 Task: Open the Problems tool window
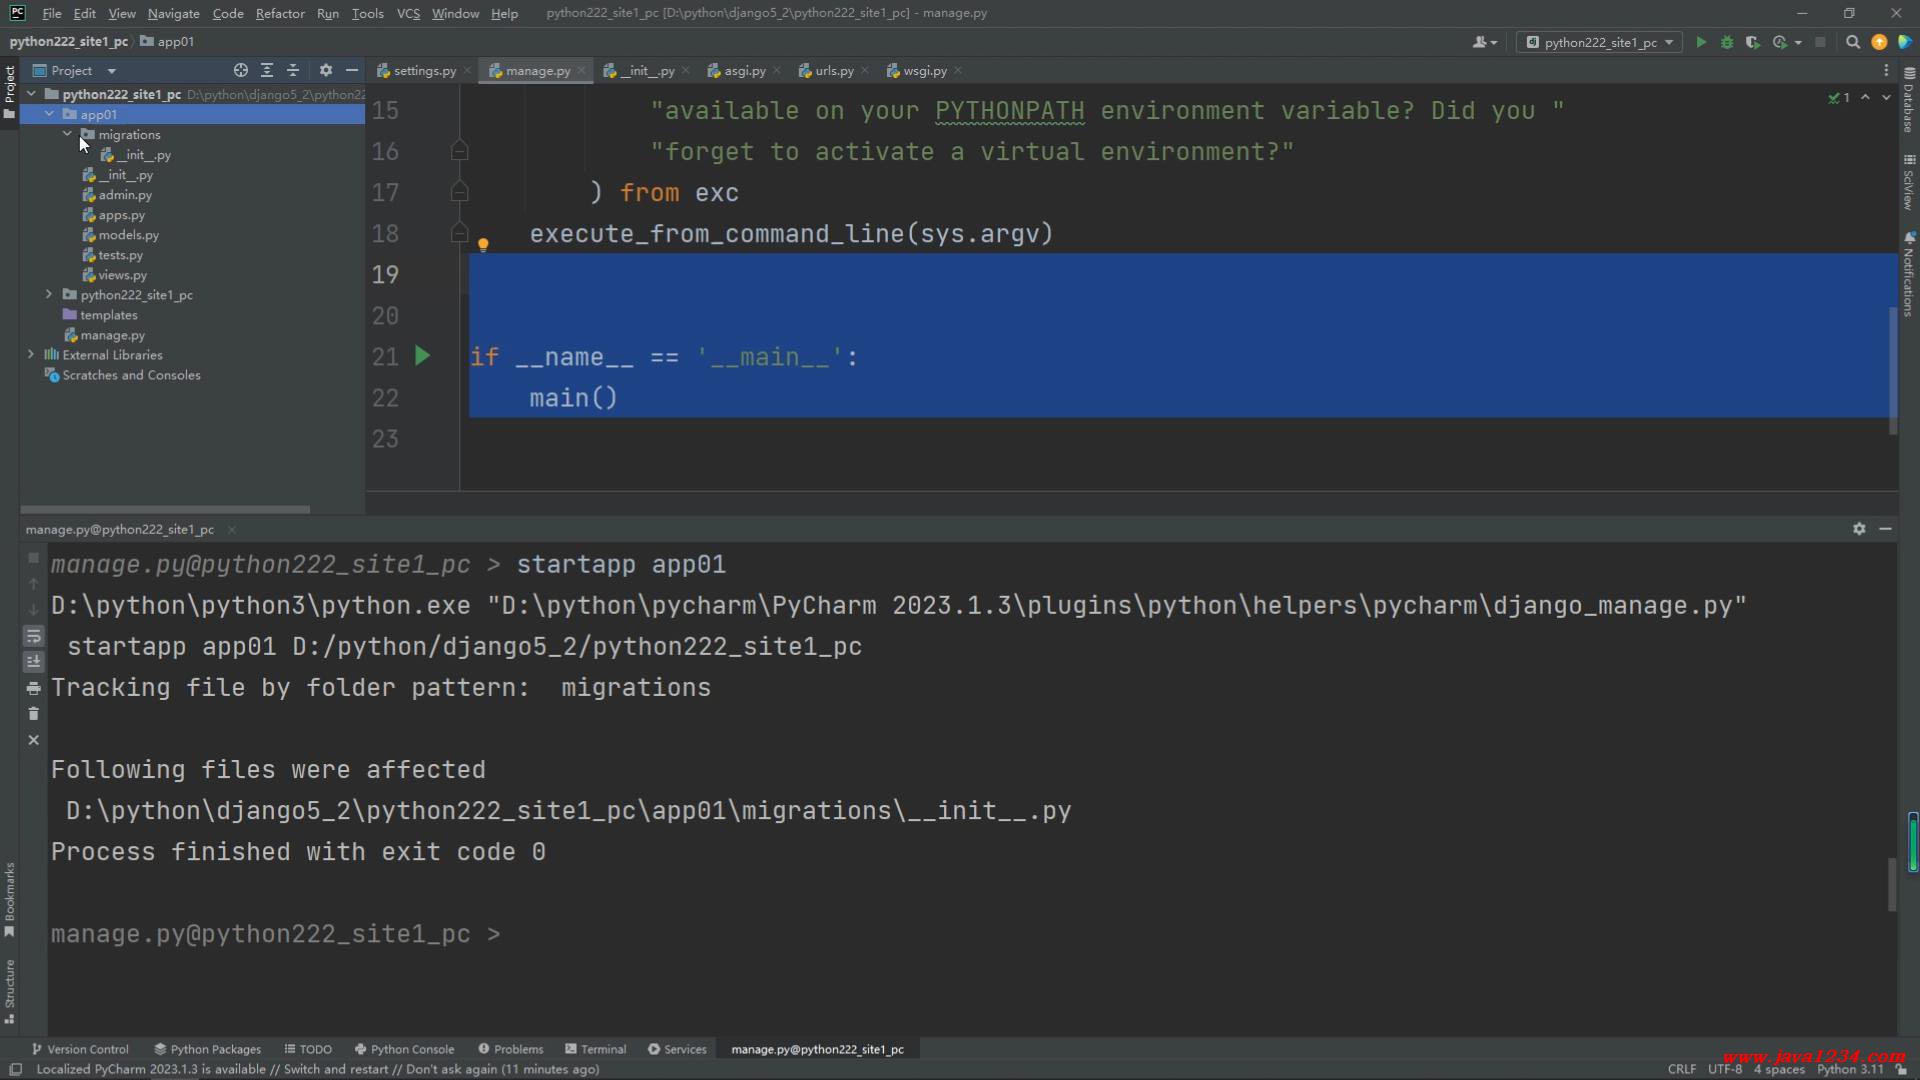click(x=511, y=1049)
